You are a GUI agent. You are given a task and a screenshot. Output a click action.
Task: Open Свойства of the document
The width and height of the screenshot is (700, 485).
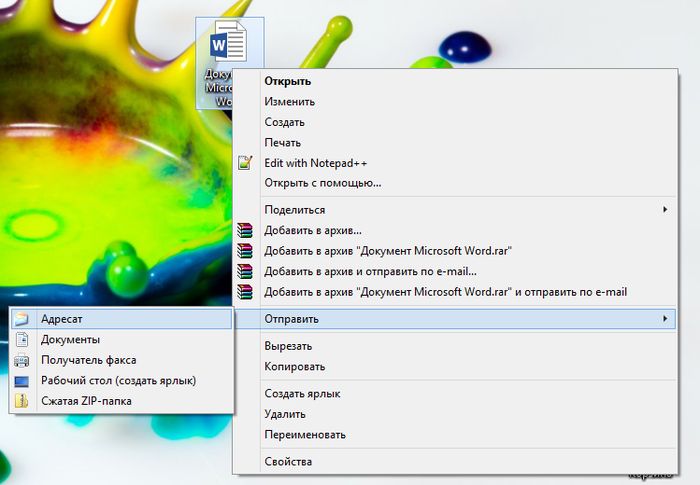coord(288,461)
